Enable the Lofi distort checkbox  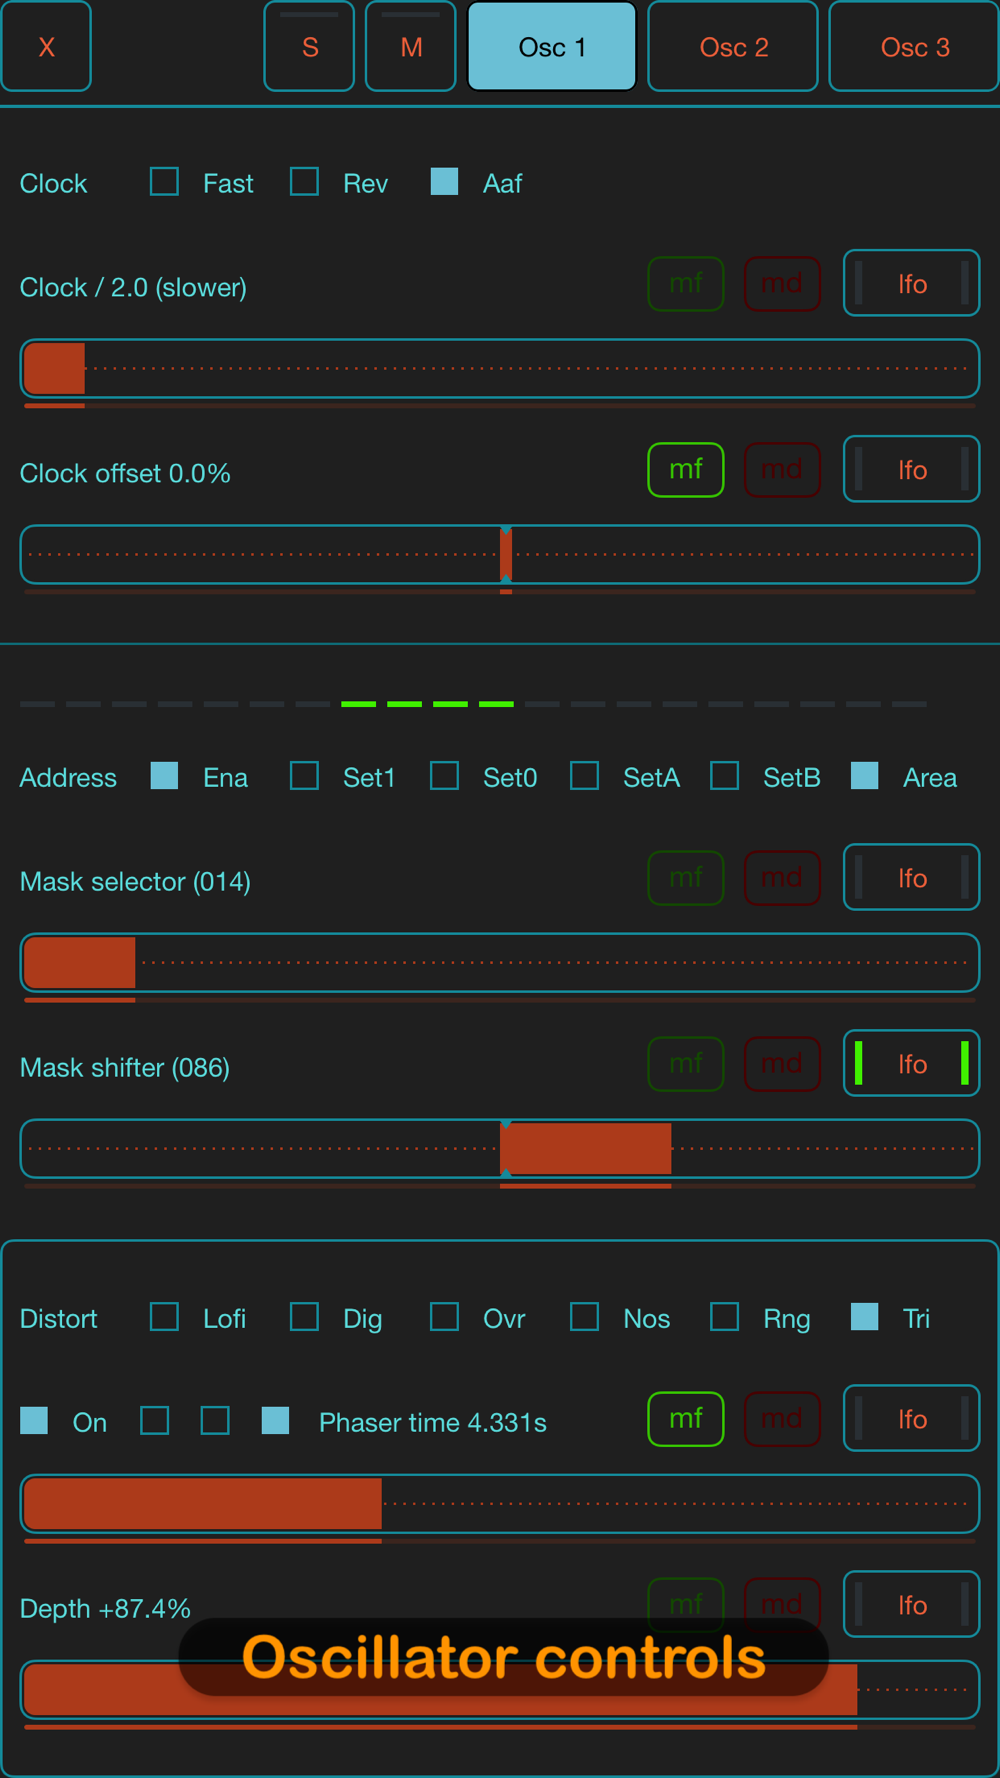[x=165, y=1317]
